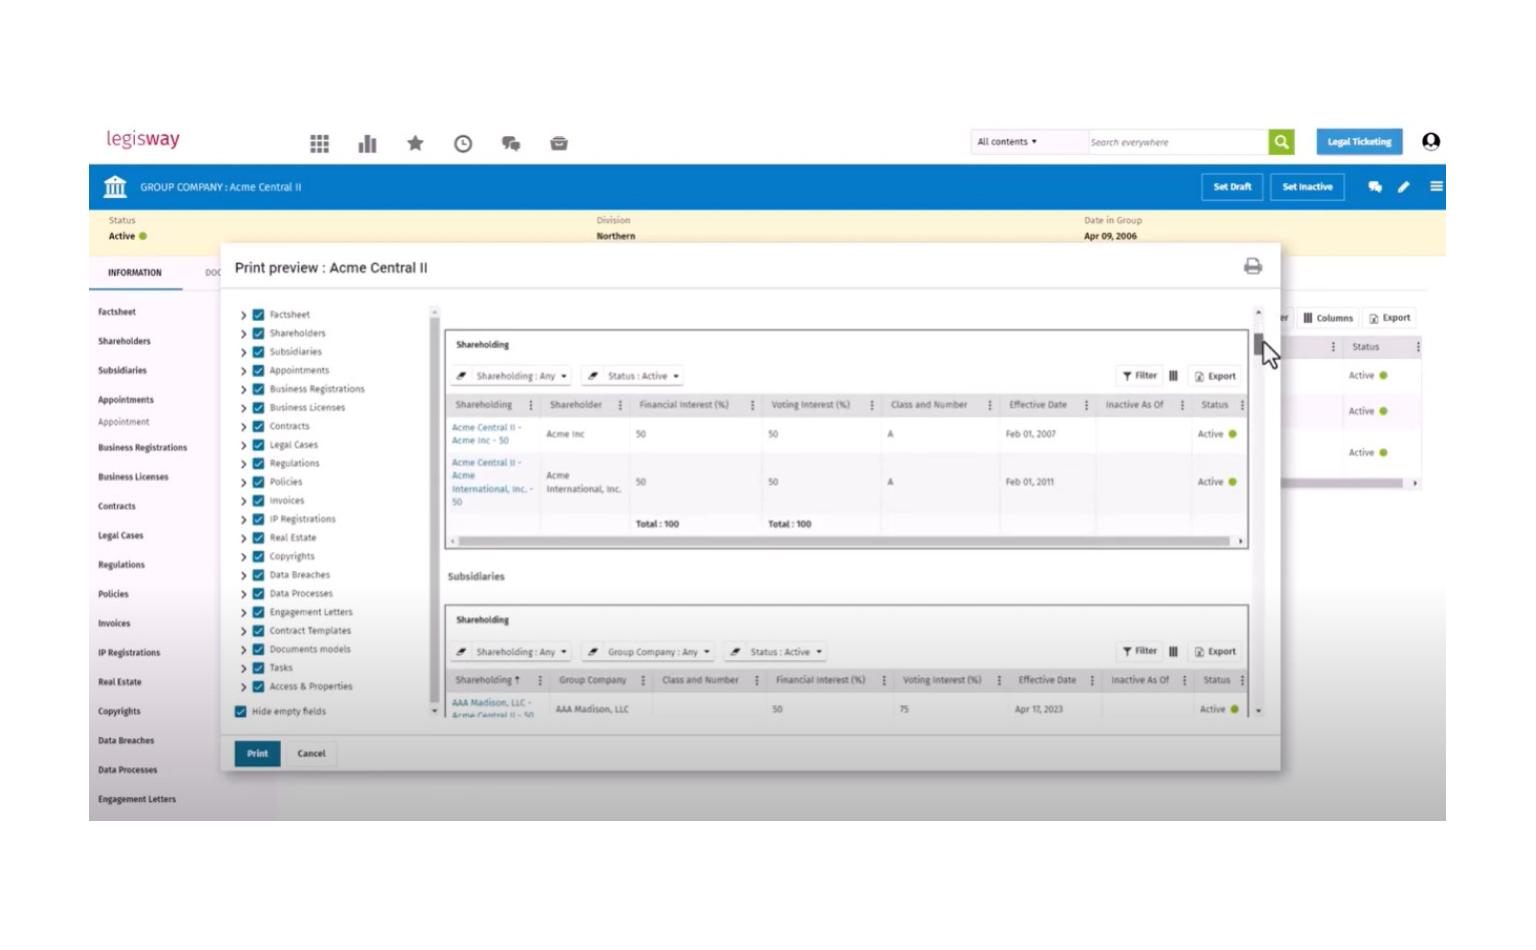Uncheck the Business Registrations checkbox

coord(258,389)
